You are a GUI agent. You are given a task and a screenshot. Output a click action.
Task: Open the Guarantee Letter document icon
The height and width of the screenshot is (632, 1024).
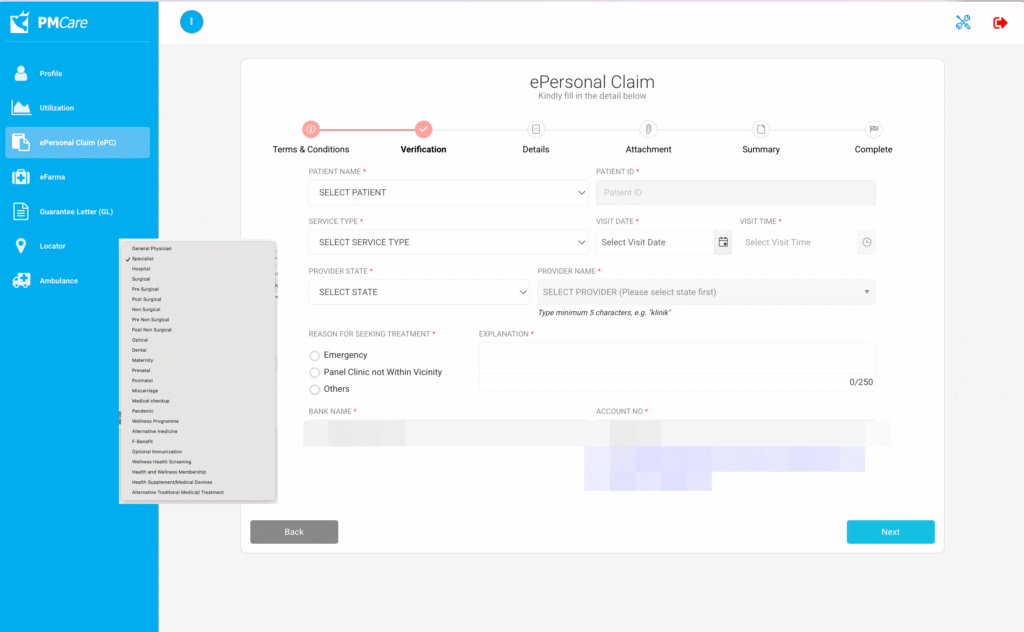tap(21, 211)
